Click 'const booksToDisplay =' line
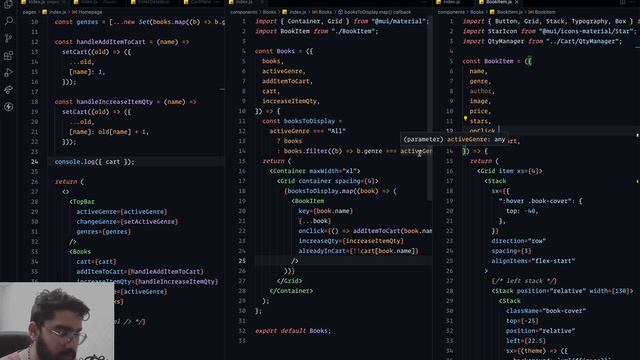The width and height of the screenshot is (640, 360). (302, 121)
